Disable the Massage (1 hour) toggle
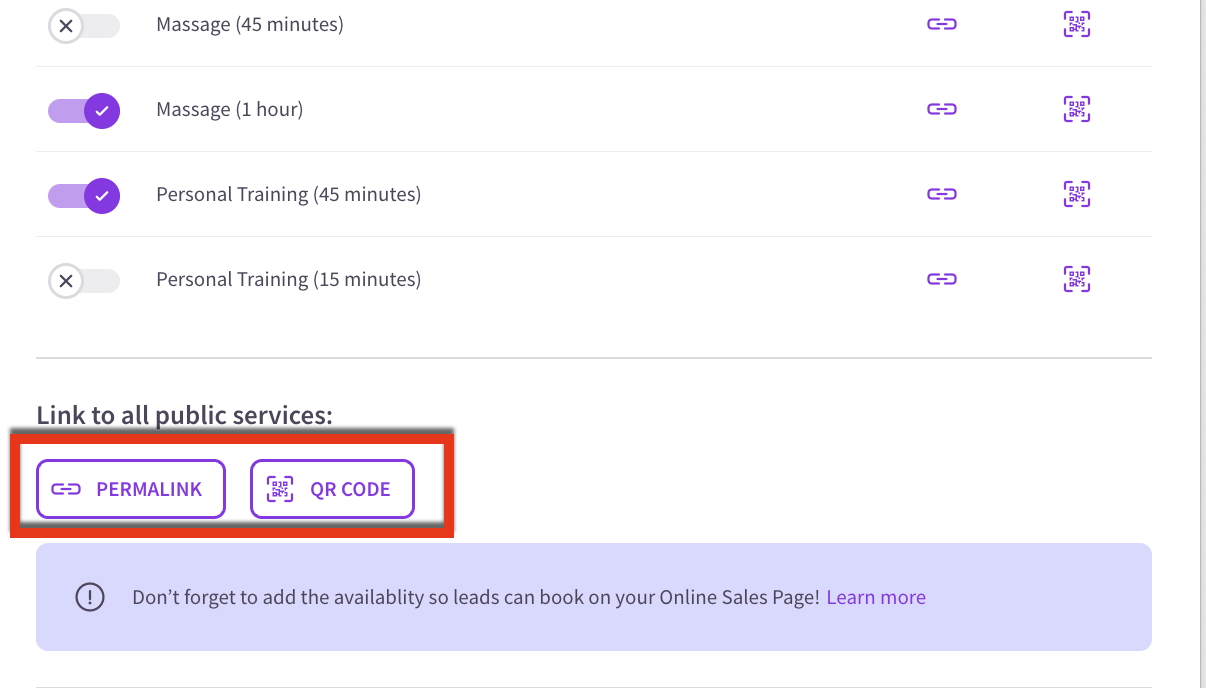This screenshot has width=1206, height=688. [84, 110]
